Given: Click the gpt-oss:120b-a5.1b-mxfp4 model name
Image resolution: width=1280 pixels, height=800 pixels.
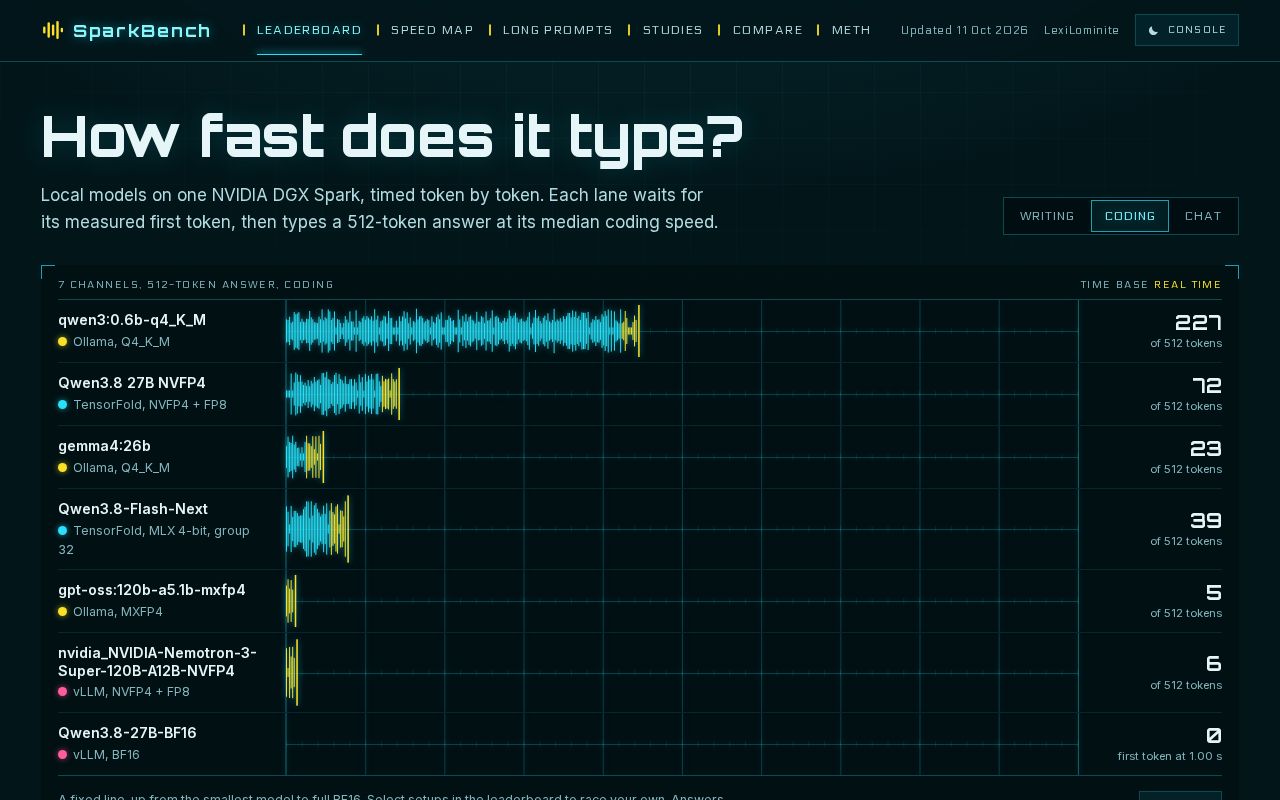Looking at the screenshot, I should pos(152,590).
